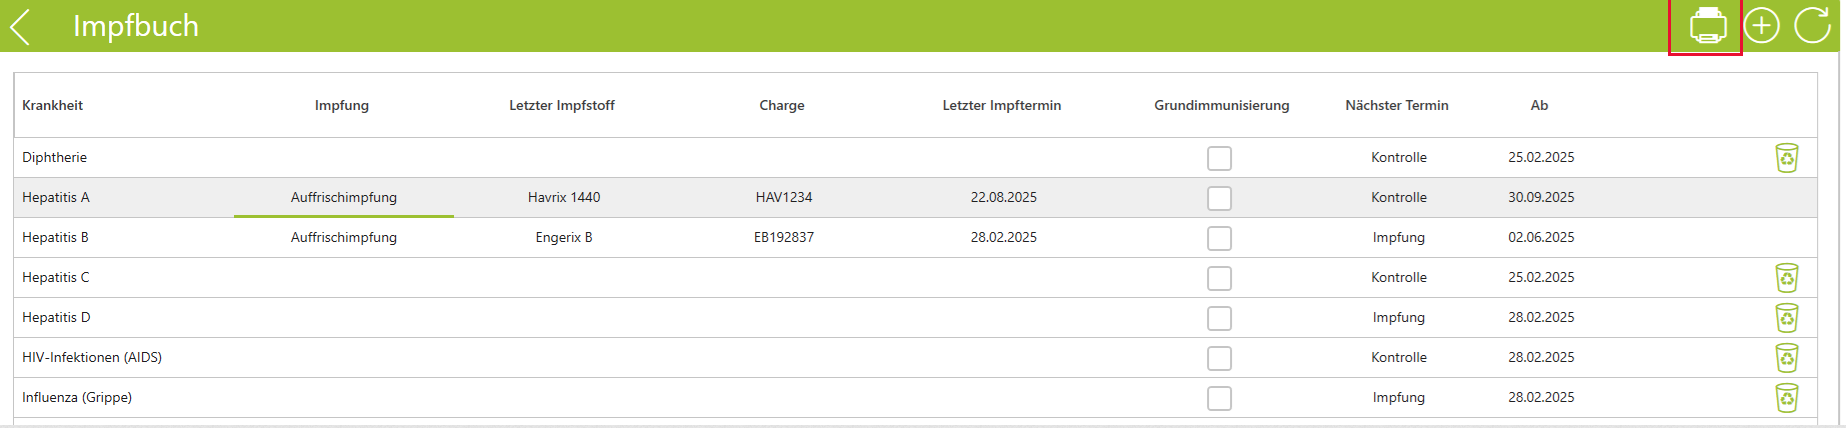1846x428 pixels.
Task: Click the print Impfbuch icon
Action: 1707,25
